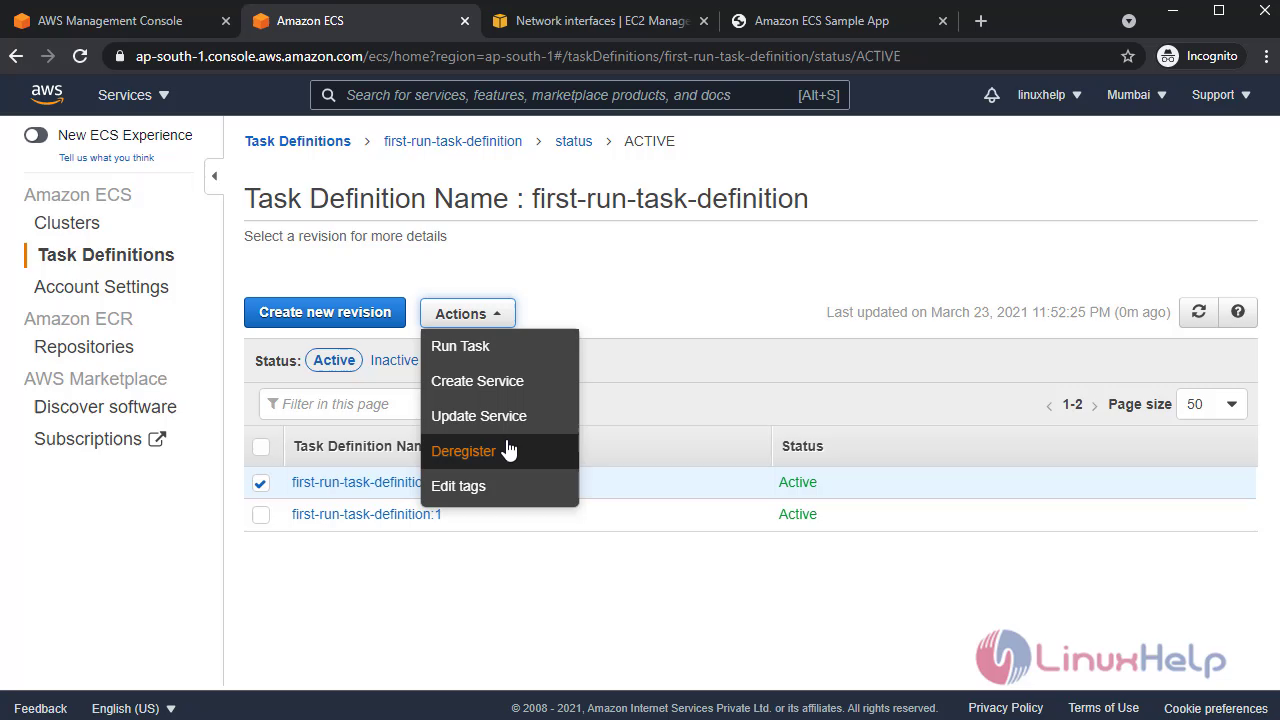The width and height of the screenshot is (1280, 720).
Task: Click the browser reload icon
Action: [80, 56]
